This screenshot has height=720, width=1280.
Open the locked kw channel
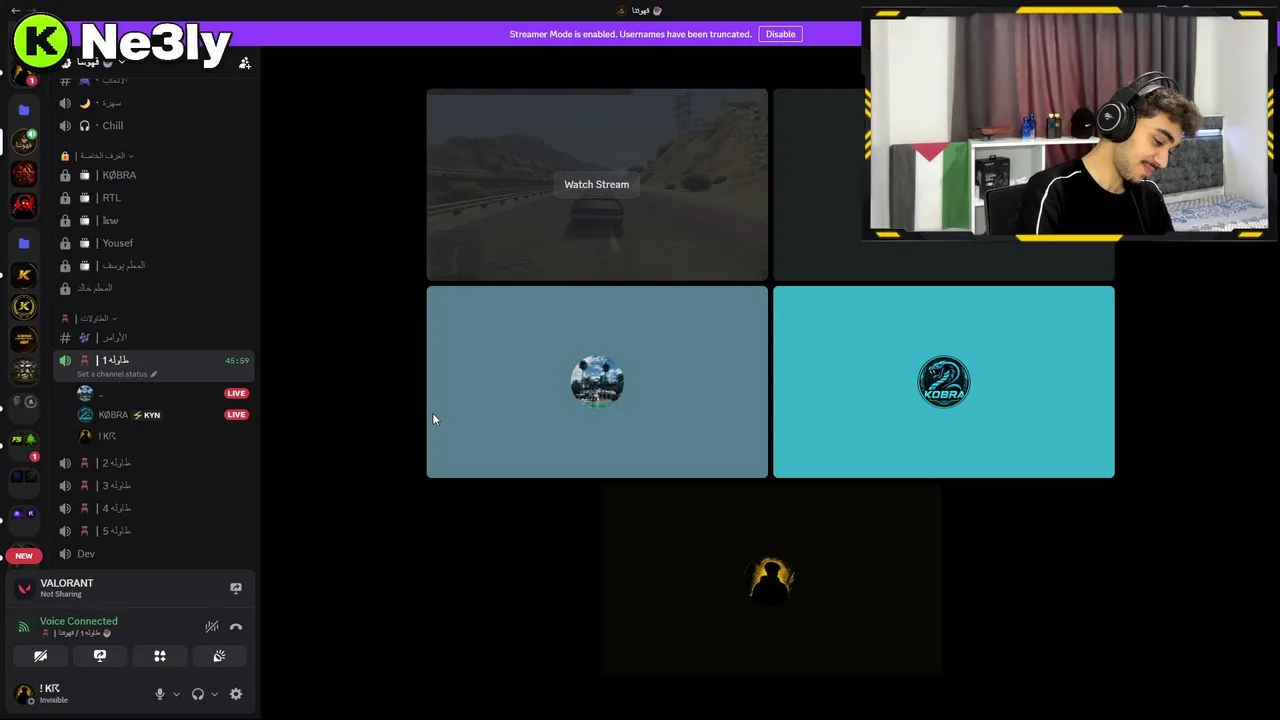[x=154, y=220]
